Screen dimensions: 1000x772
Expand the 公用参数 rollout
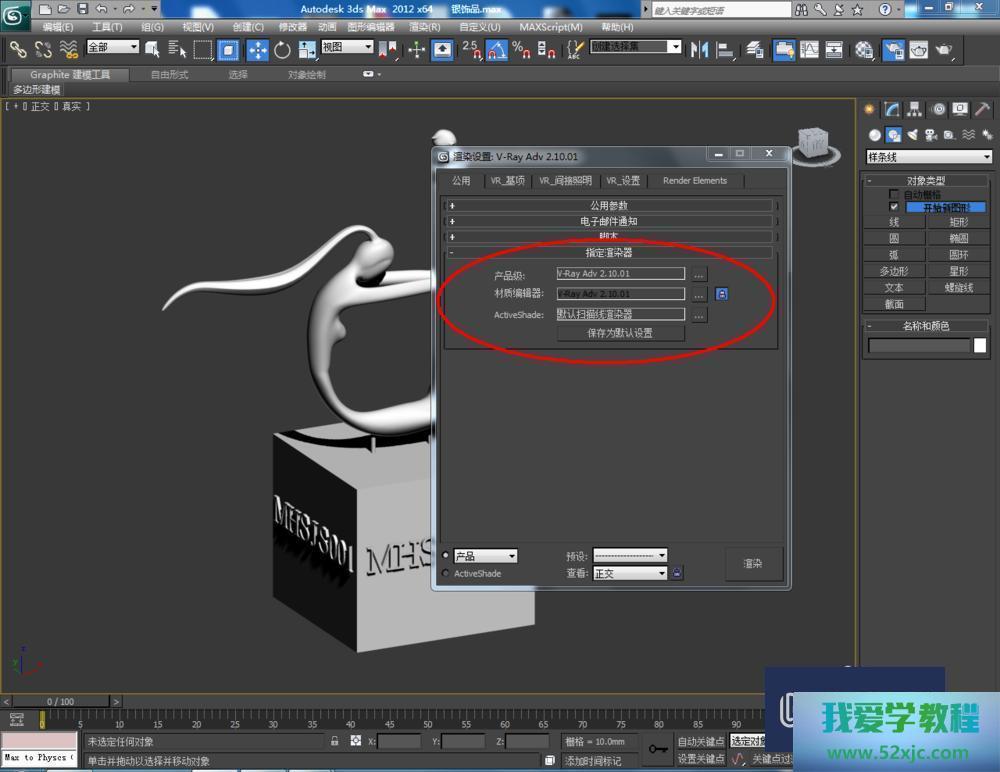610,205
